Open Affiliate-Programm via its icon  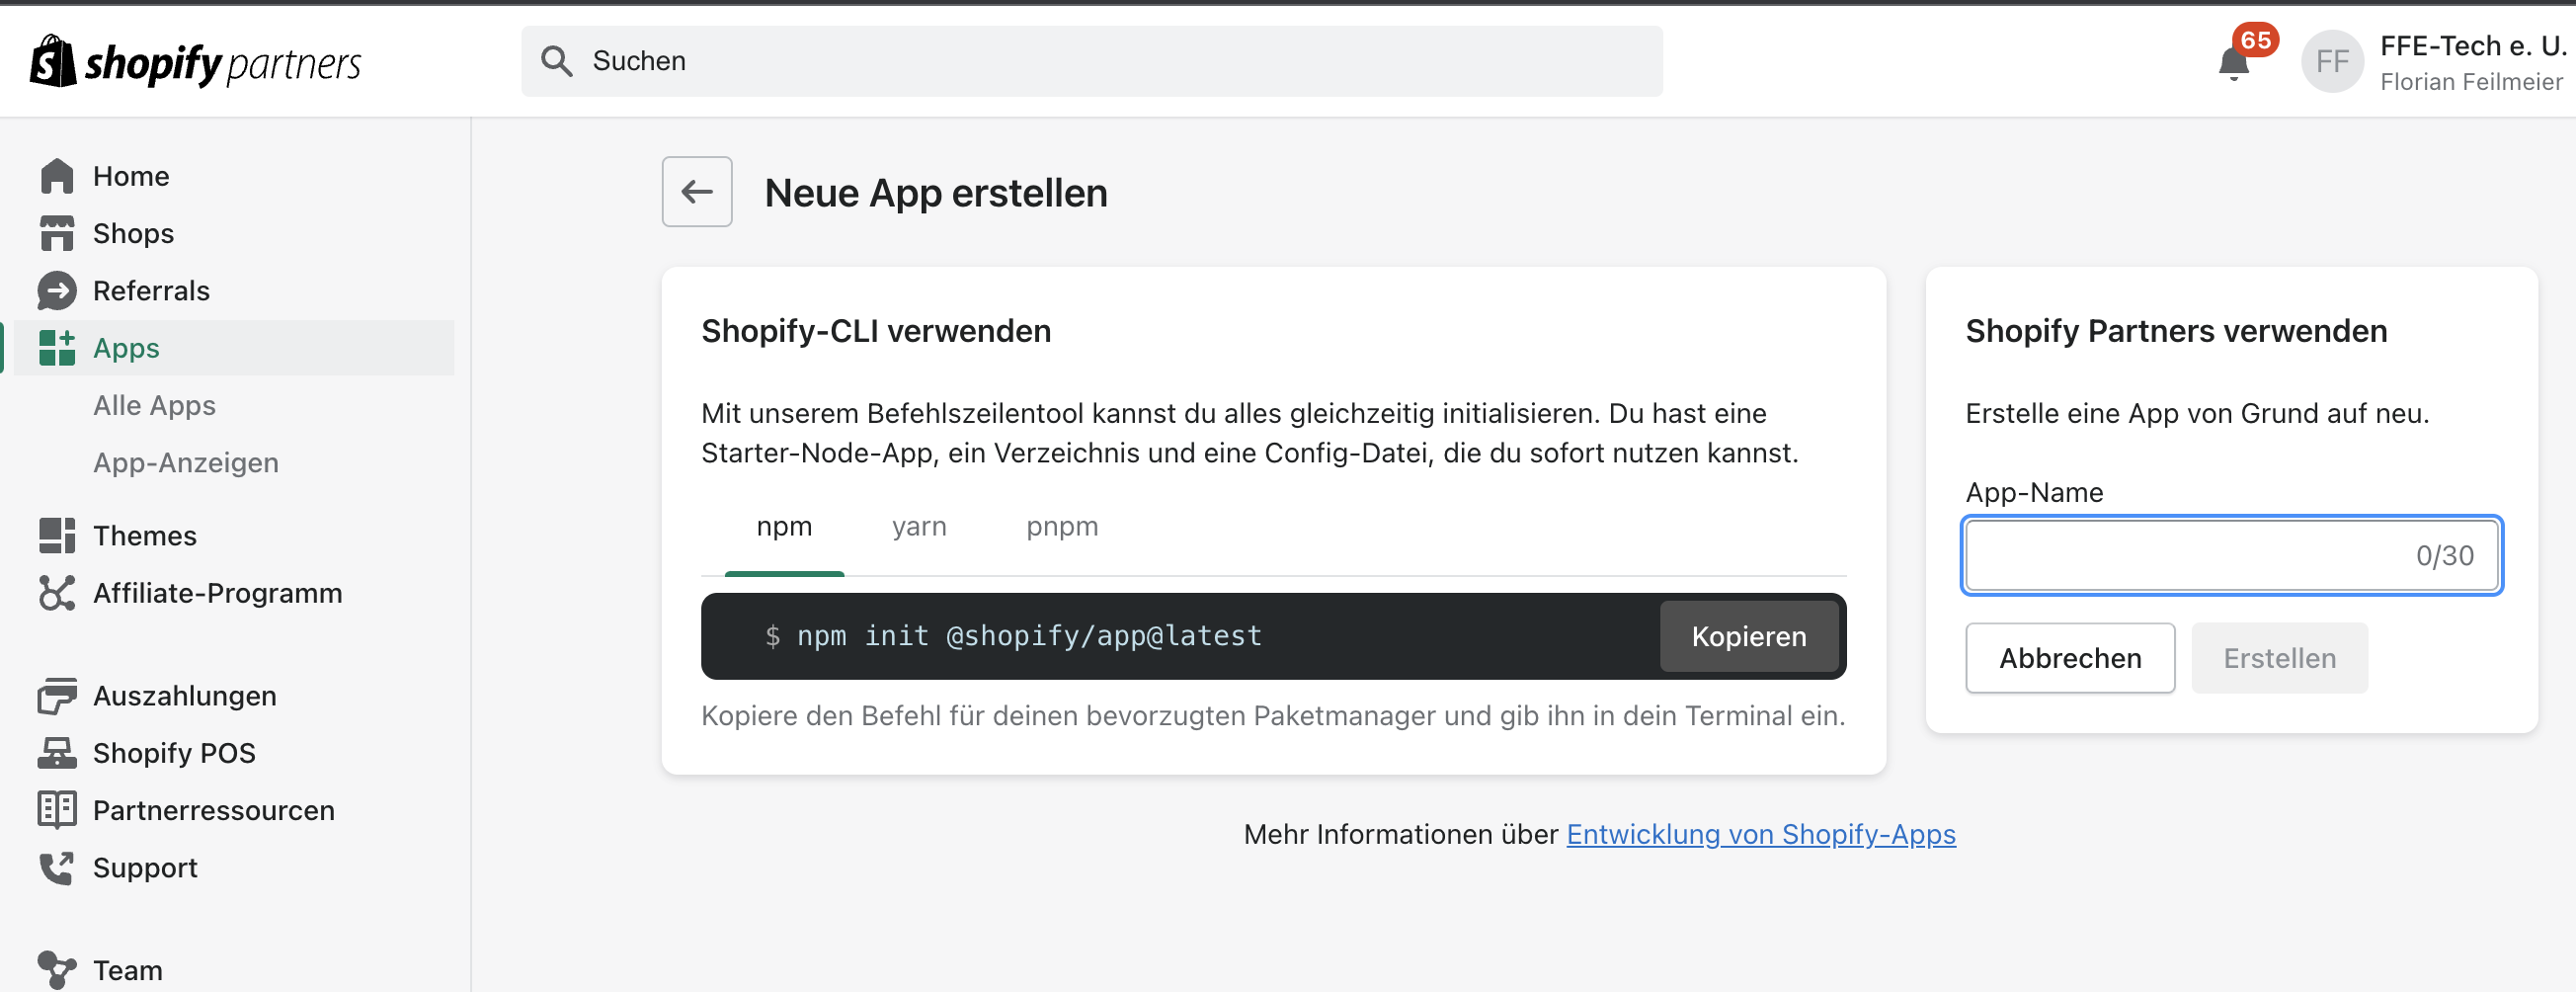(x=57, y=593)
